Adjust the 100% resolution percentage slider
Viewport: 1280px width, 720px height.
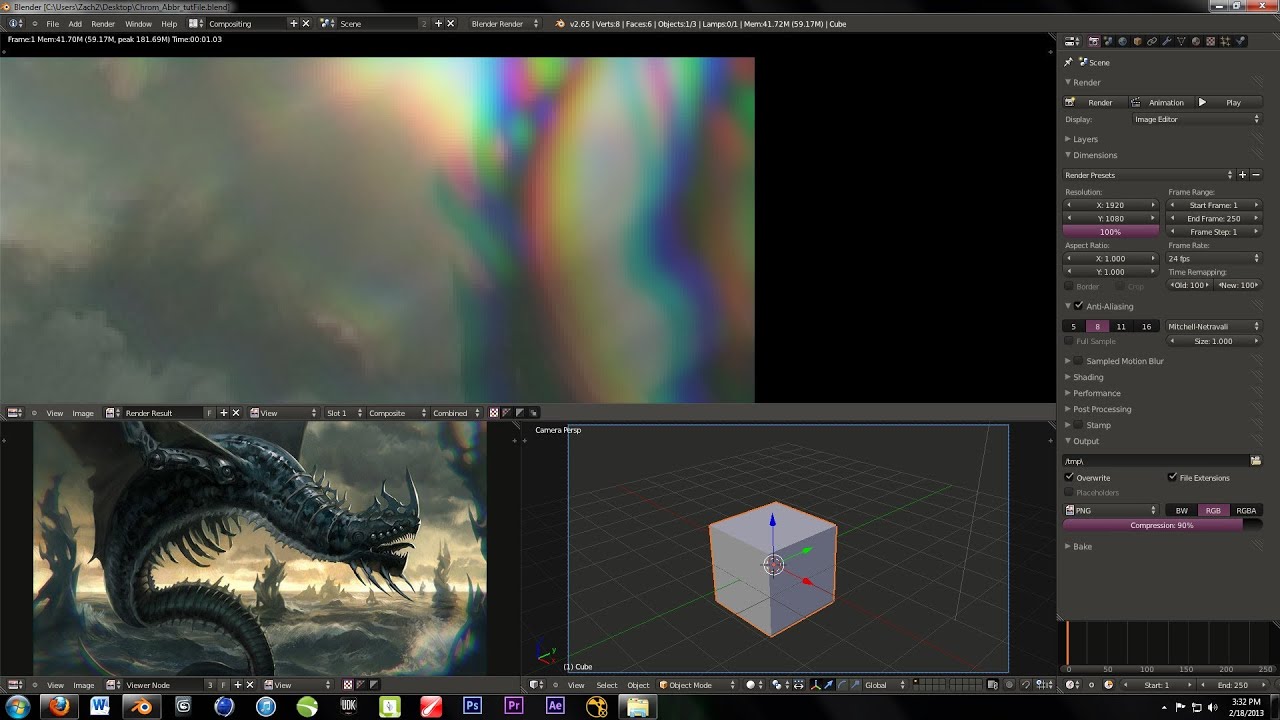(1110, 231)
